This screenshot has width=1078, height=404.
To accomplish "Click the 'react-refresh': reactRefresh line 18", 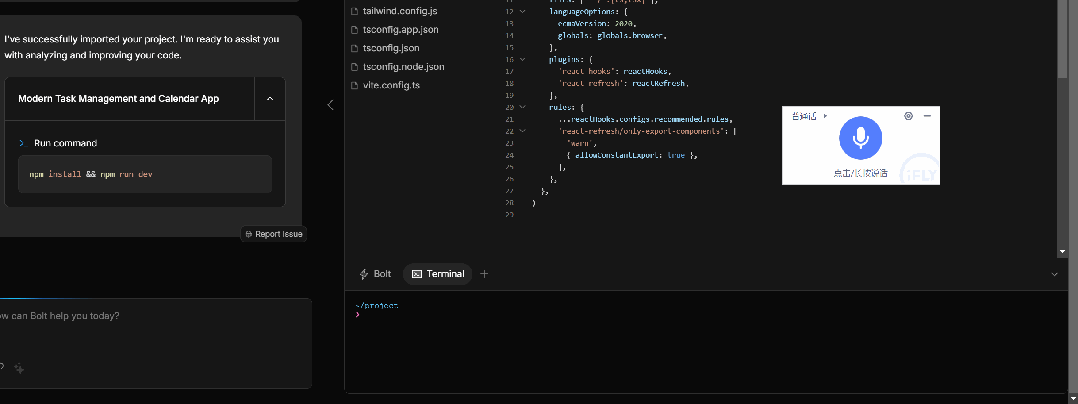I will pyautogui.click(x=624, y=83).
